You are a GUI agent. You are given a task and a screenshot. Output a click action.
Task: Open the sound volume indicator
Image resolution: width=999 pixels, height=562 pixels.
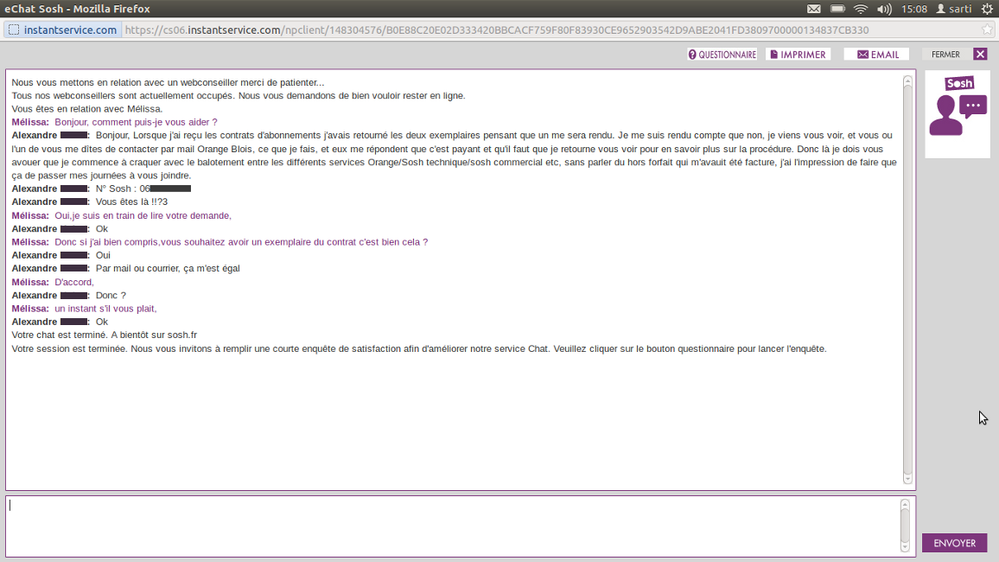pos(884,9)
